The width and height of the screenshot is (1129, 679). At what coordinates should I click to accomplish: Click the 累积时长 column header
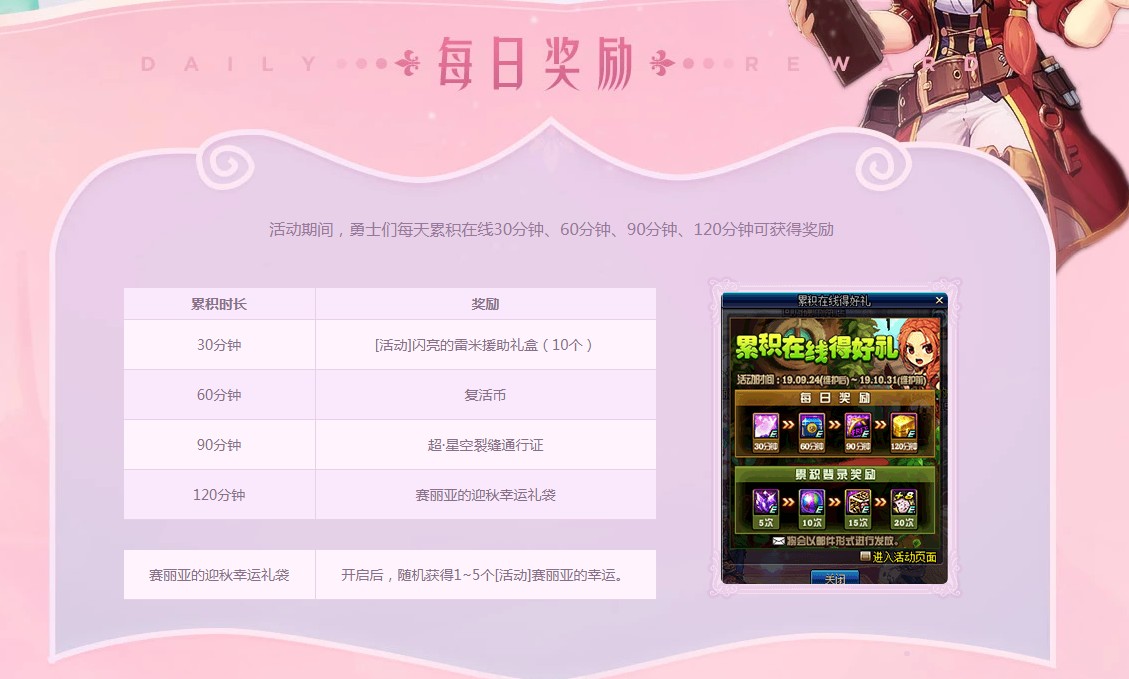point(219,304)
